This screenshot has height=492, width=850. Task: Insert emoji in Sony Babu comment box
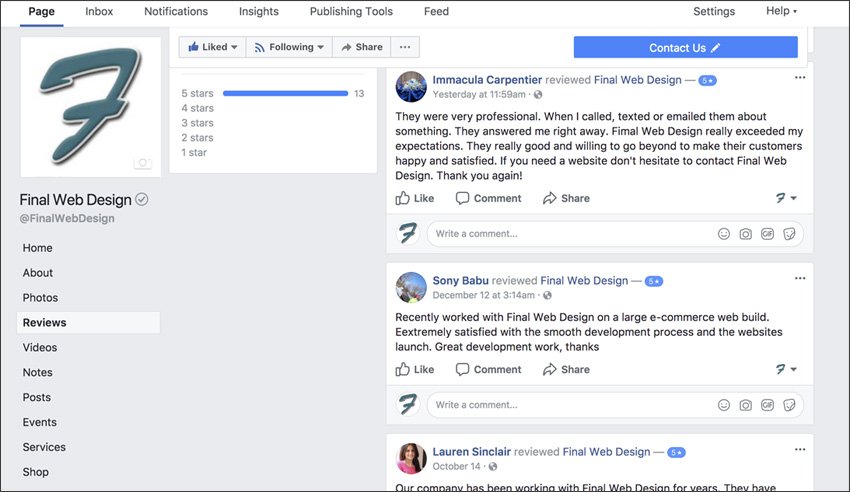click(724, 405)
